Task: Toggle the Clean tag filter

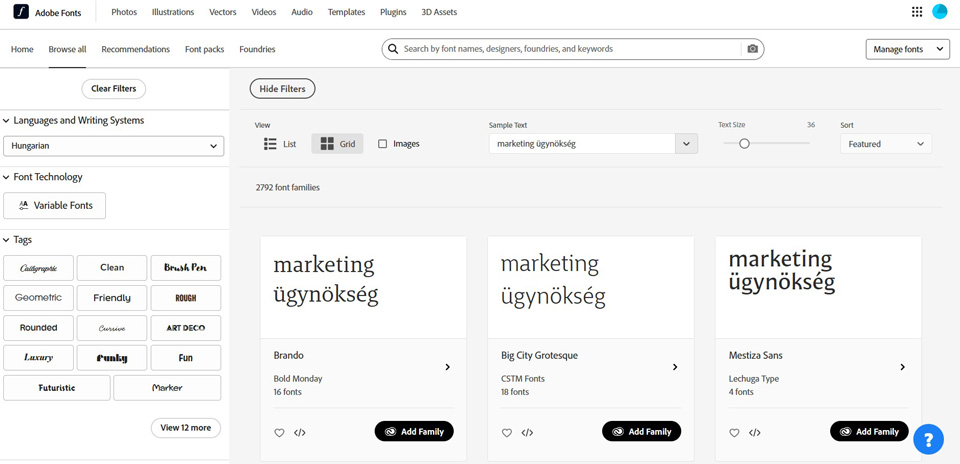Action: (x=112, y=268)
